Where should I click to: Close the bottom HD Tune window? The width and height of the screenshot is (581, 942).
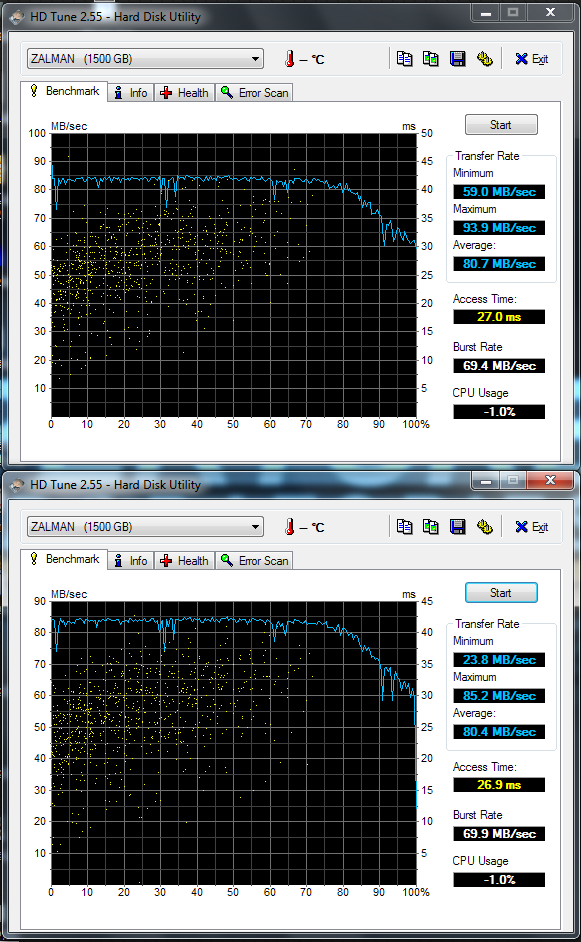coord(550,480)
